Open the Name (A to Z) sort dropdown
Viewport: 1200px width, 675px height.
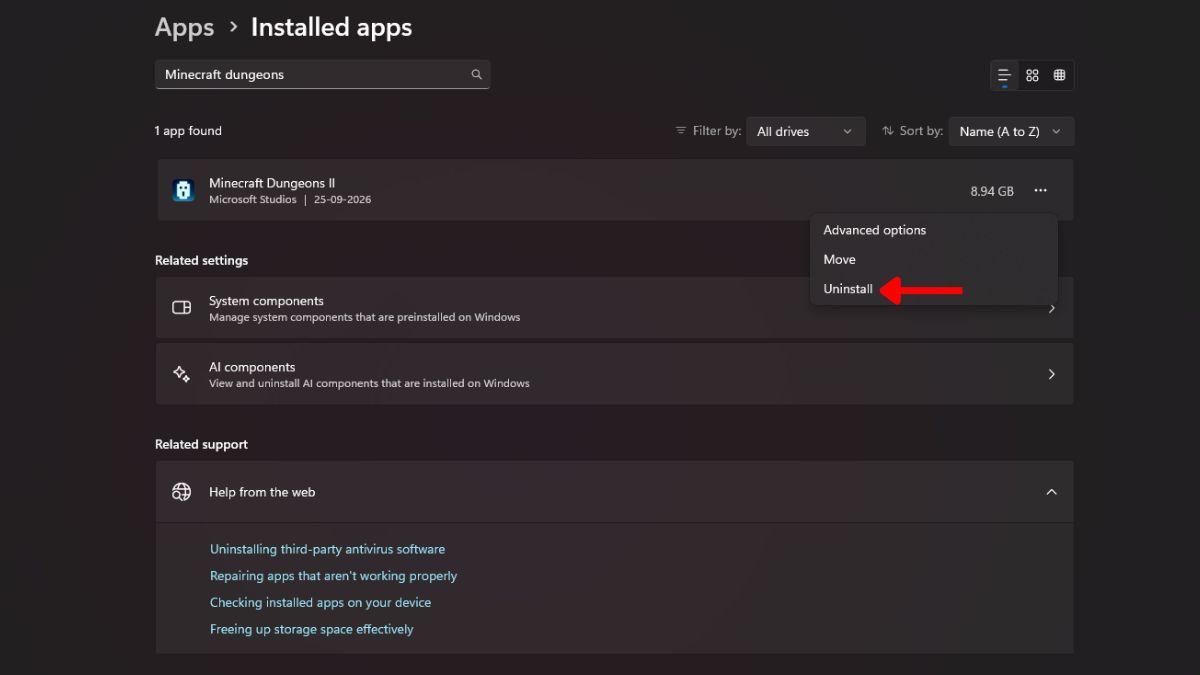(x=1011, y=131)
